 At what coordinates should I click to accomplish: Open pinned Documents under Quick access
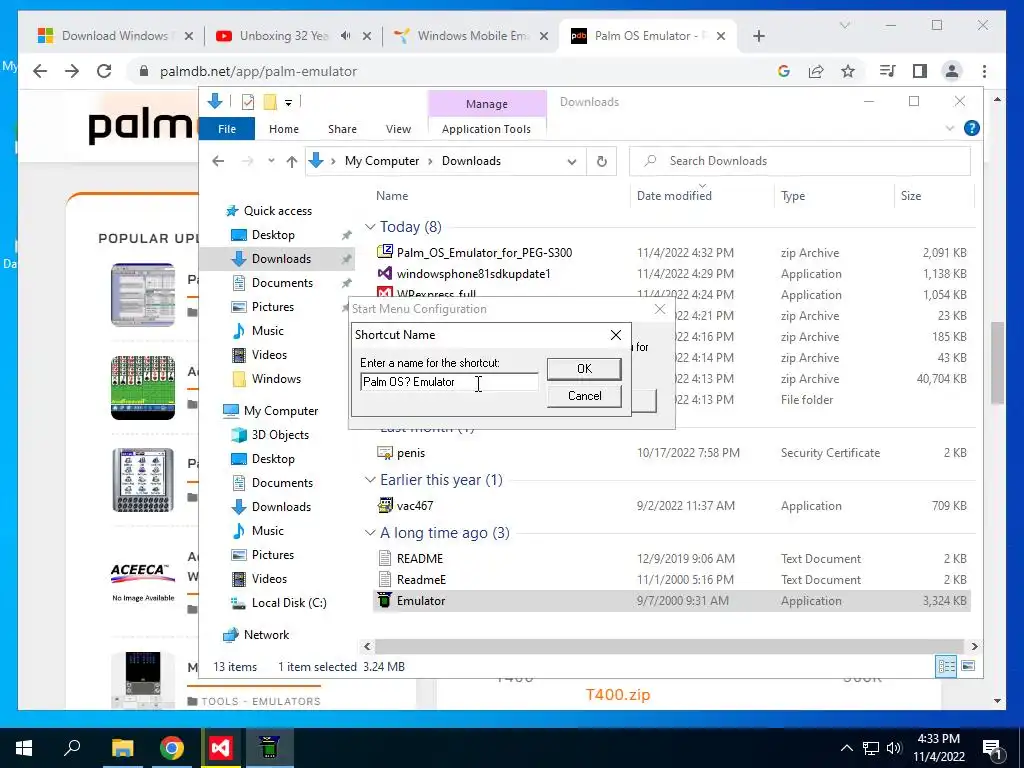tap(282, 283)
